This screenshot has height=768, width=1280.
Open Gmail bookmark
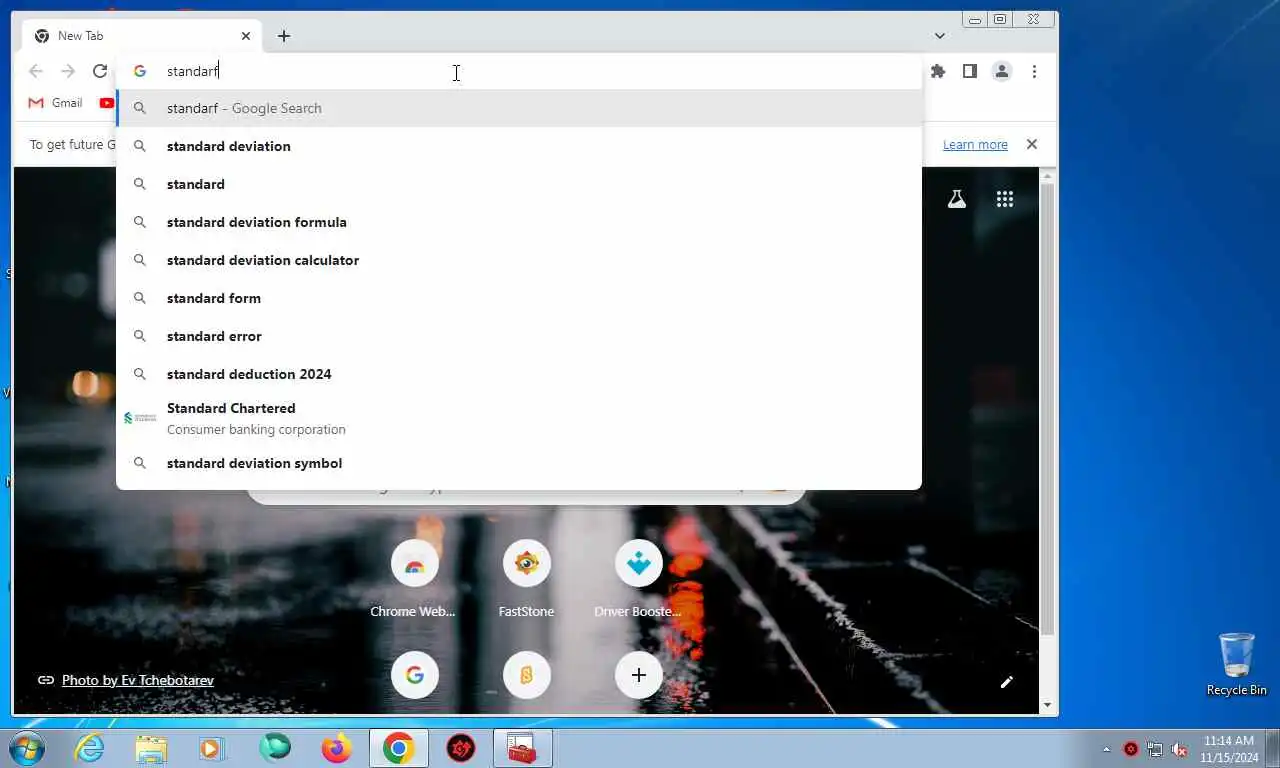pyautogui.click(x=55, y=103)
